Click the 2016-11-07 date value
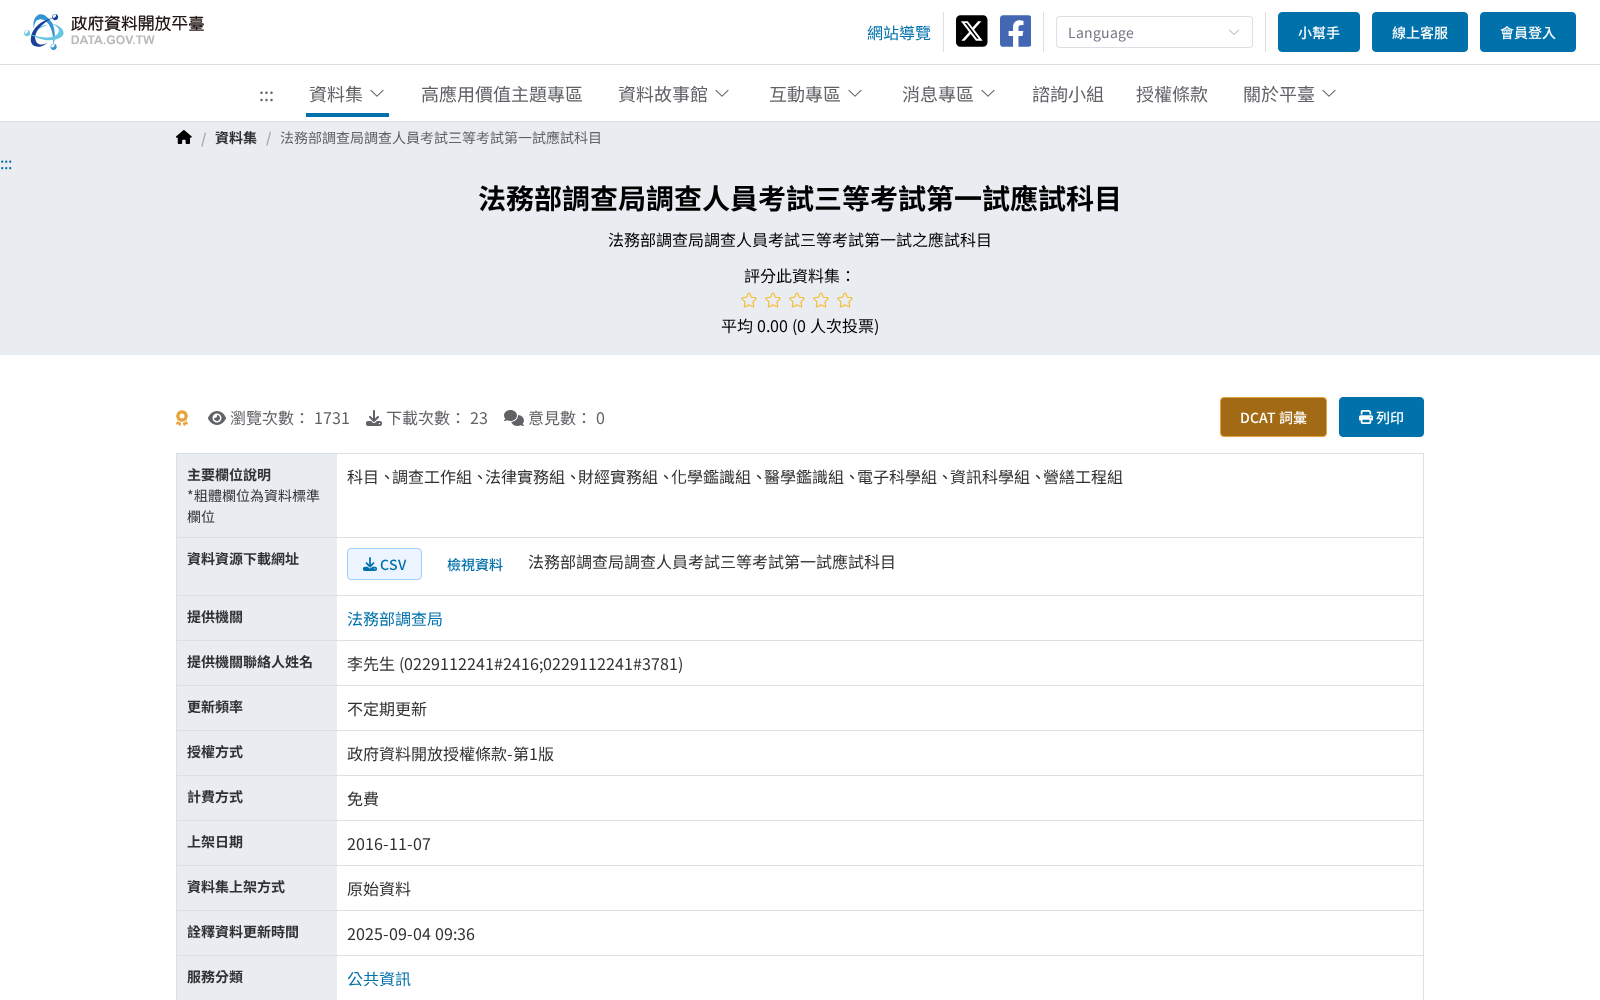Image resolution: width=1600 pixels, height=1000 pixels. click(x=389, y=844)
